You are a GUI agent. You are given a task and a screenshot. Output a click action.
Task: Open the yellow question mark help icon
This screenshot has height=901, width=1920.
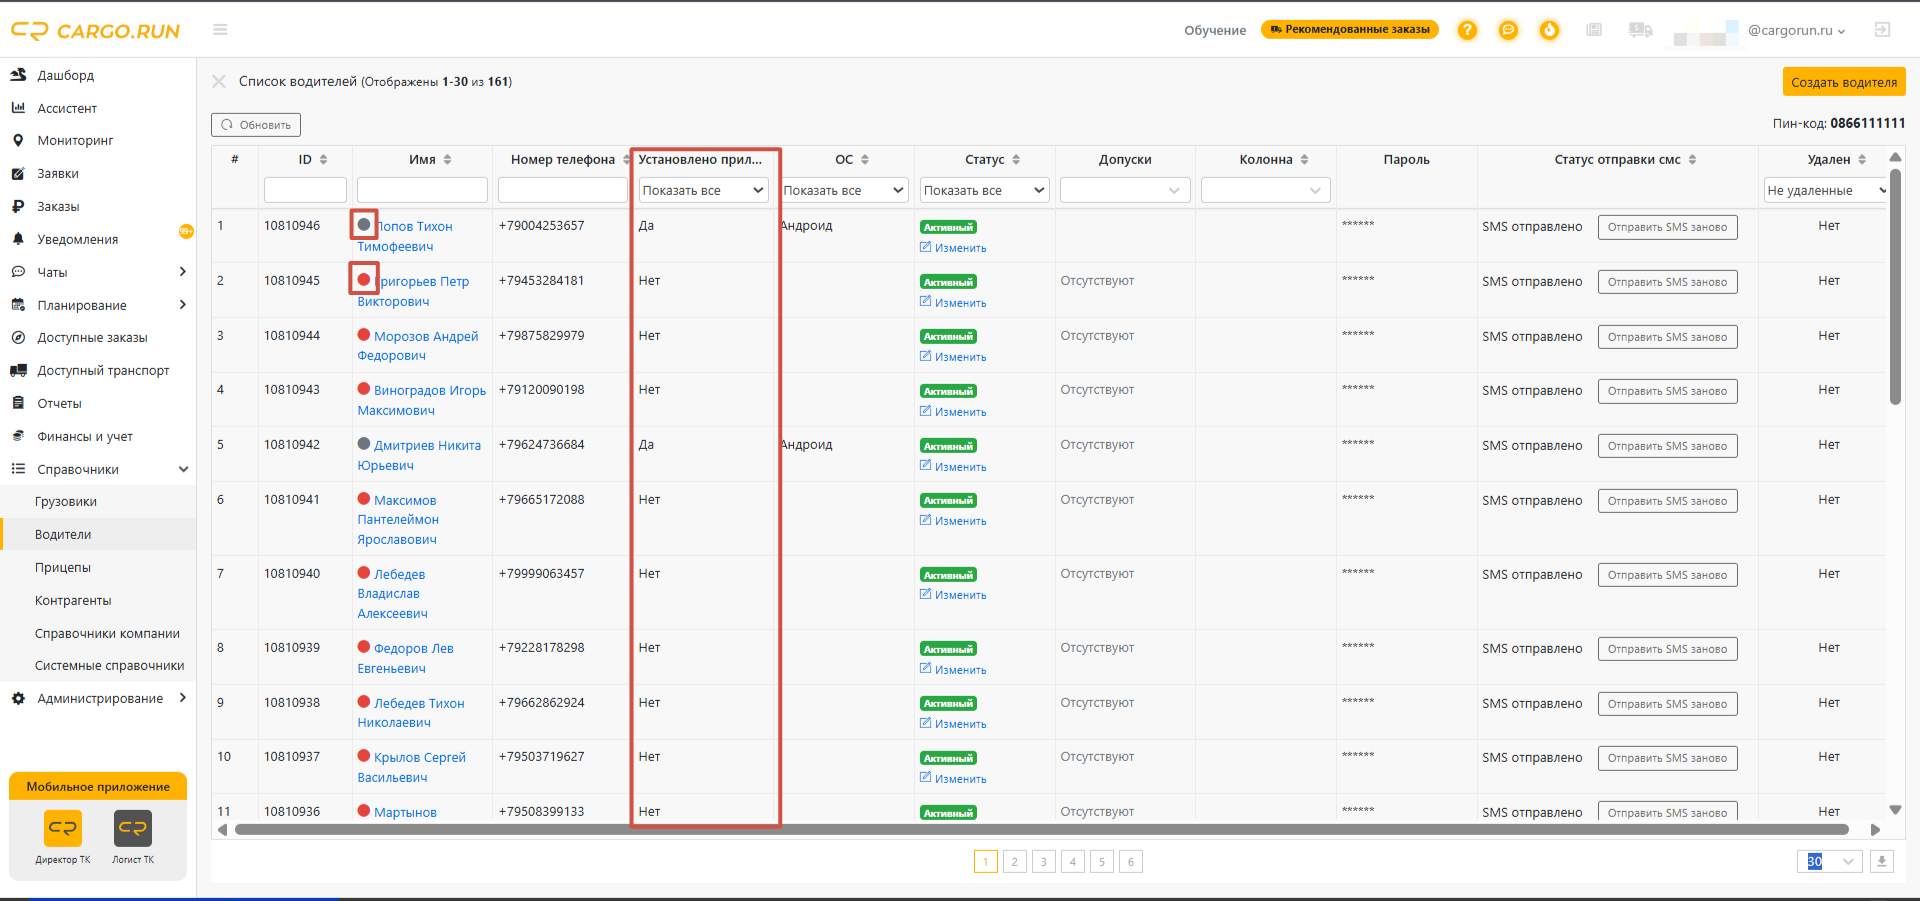(1467, 30)
